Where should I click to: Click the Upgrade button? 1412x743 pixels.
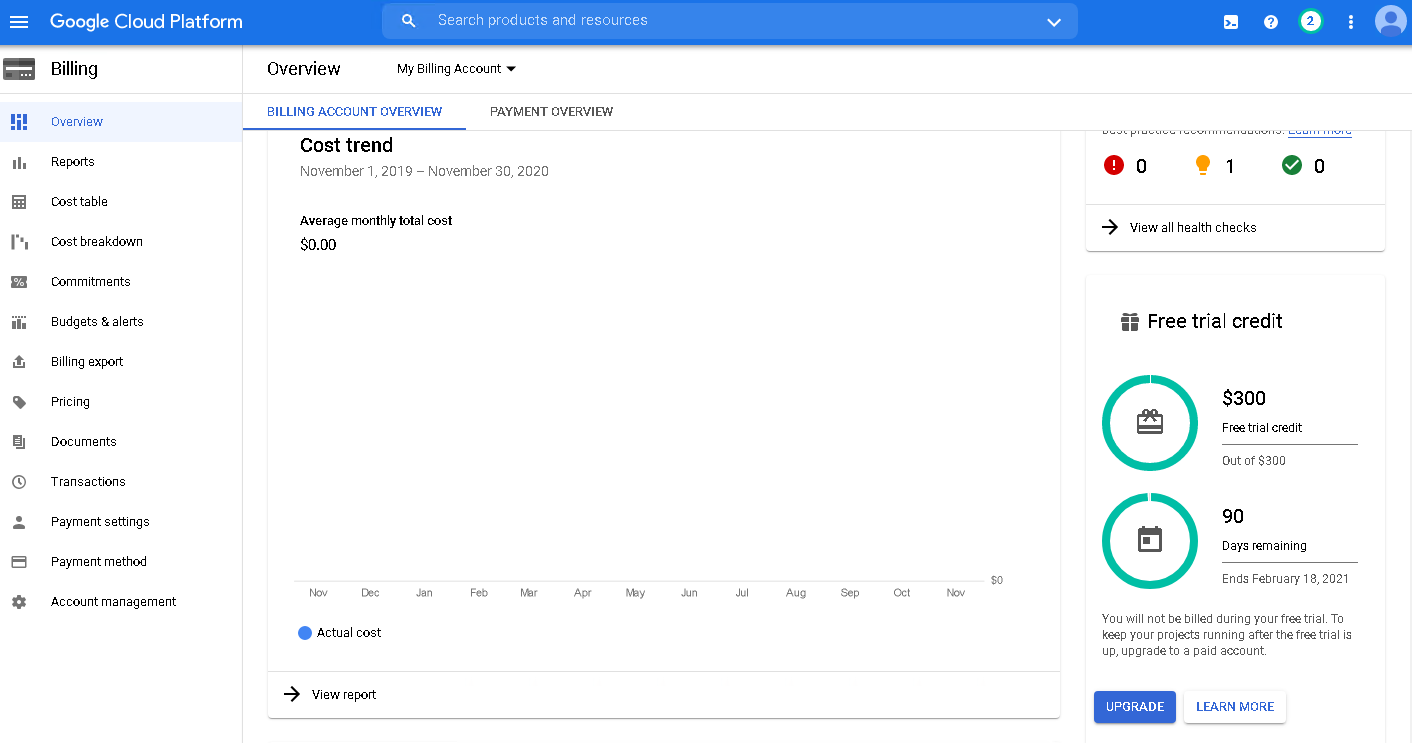coord(1134,707)
